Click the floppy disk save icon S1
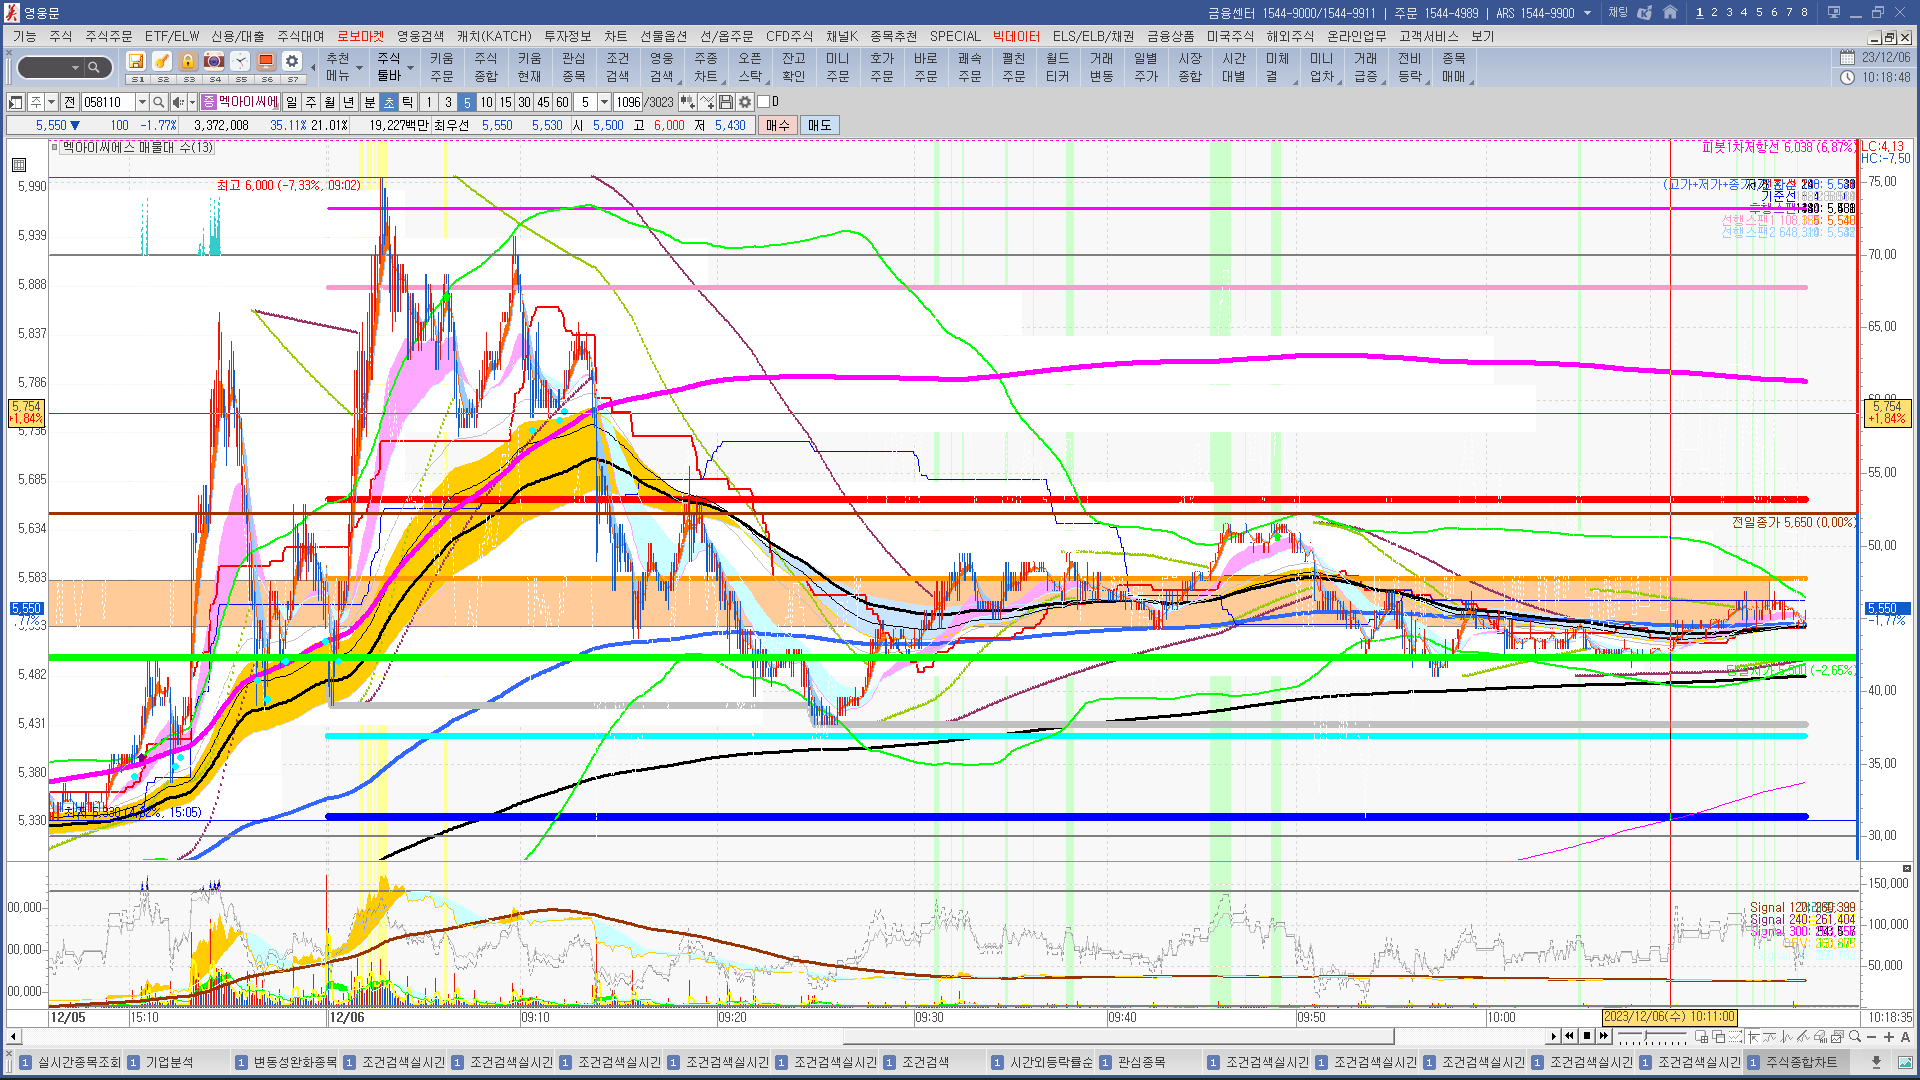Screen dimensions: 1920x1080 tap(136, 61)
